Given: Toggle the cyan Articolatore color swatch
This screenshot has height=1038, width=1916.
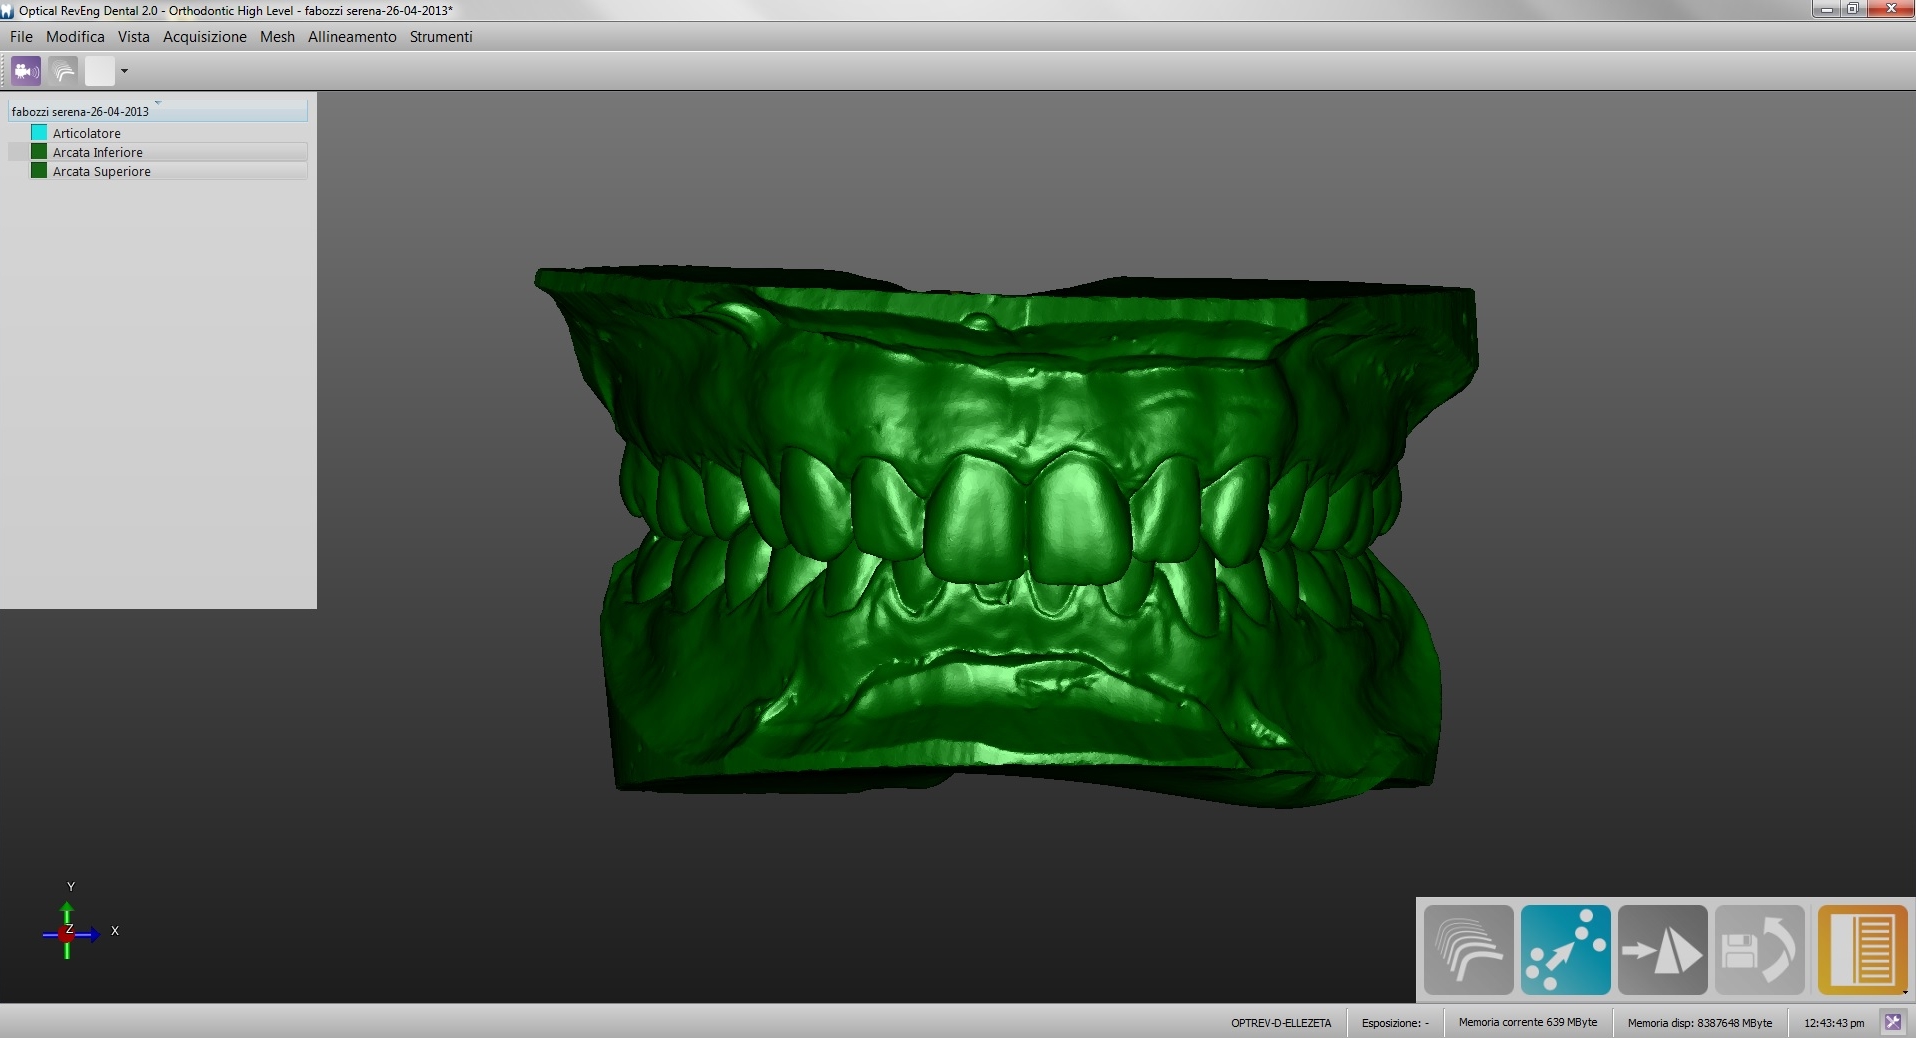Looking at the screenshot, I should [39, 133].
